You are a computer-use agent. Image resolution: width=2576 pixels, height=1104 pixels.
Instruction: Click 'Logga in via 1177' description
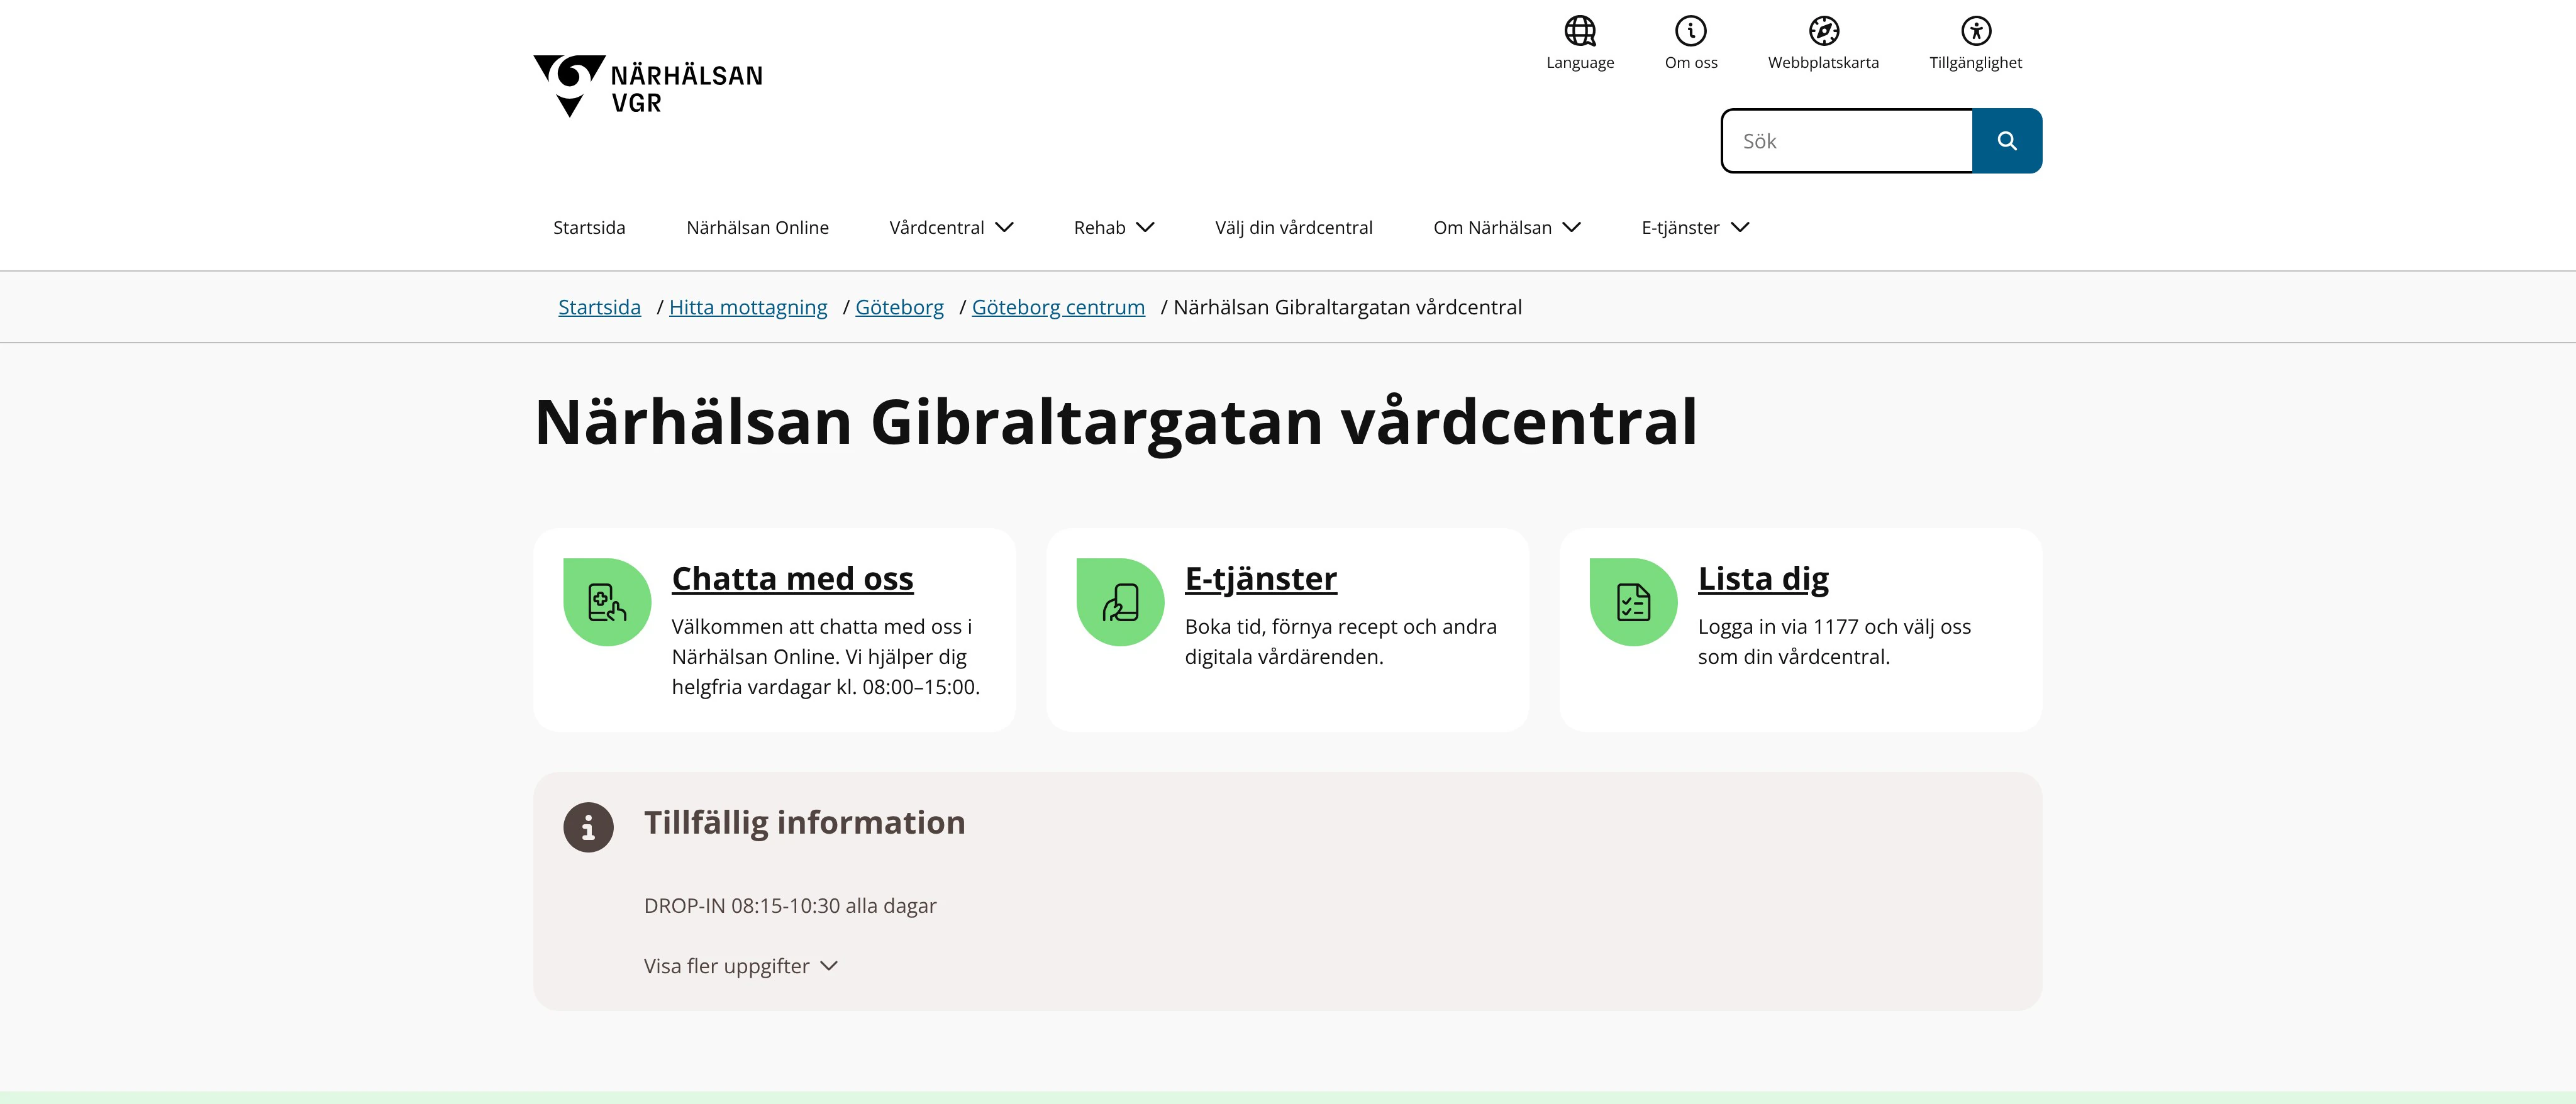pyautogui.click(x=1834, y=642)
